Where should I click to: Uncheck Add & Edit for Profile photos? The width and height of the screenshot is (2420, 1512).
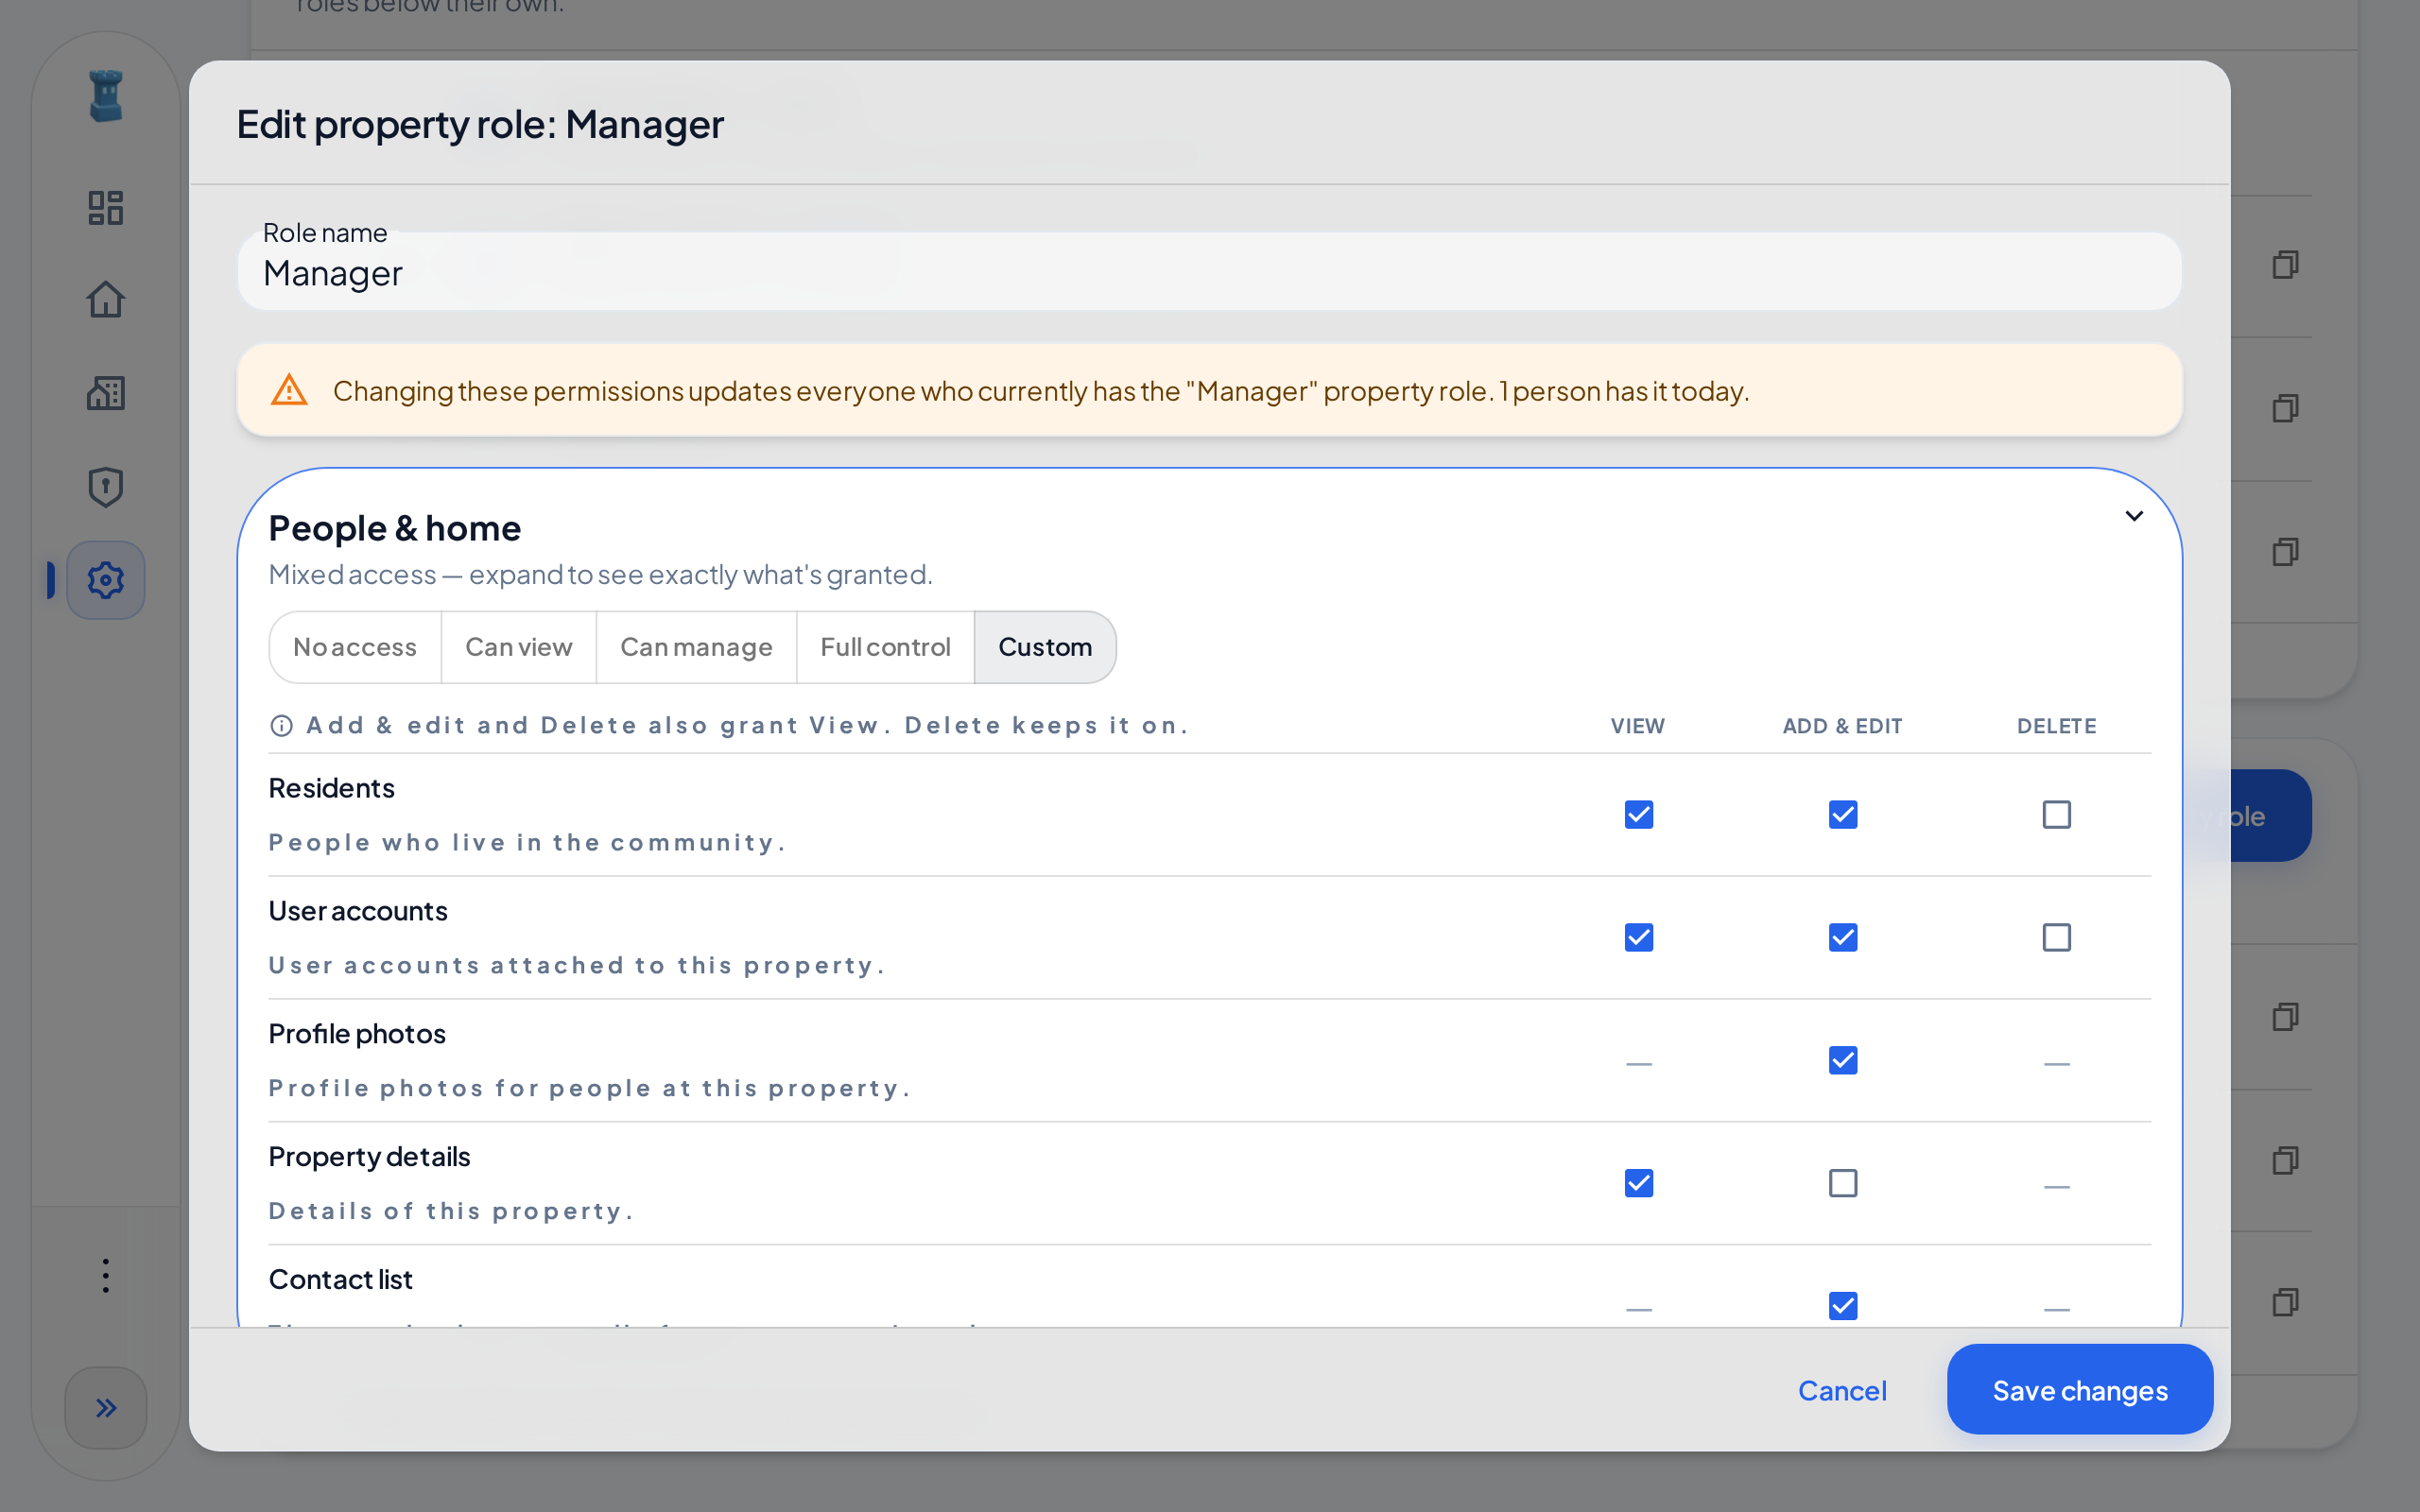click(x=1842, y=1061)
